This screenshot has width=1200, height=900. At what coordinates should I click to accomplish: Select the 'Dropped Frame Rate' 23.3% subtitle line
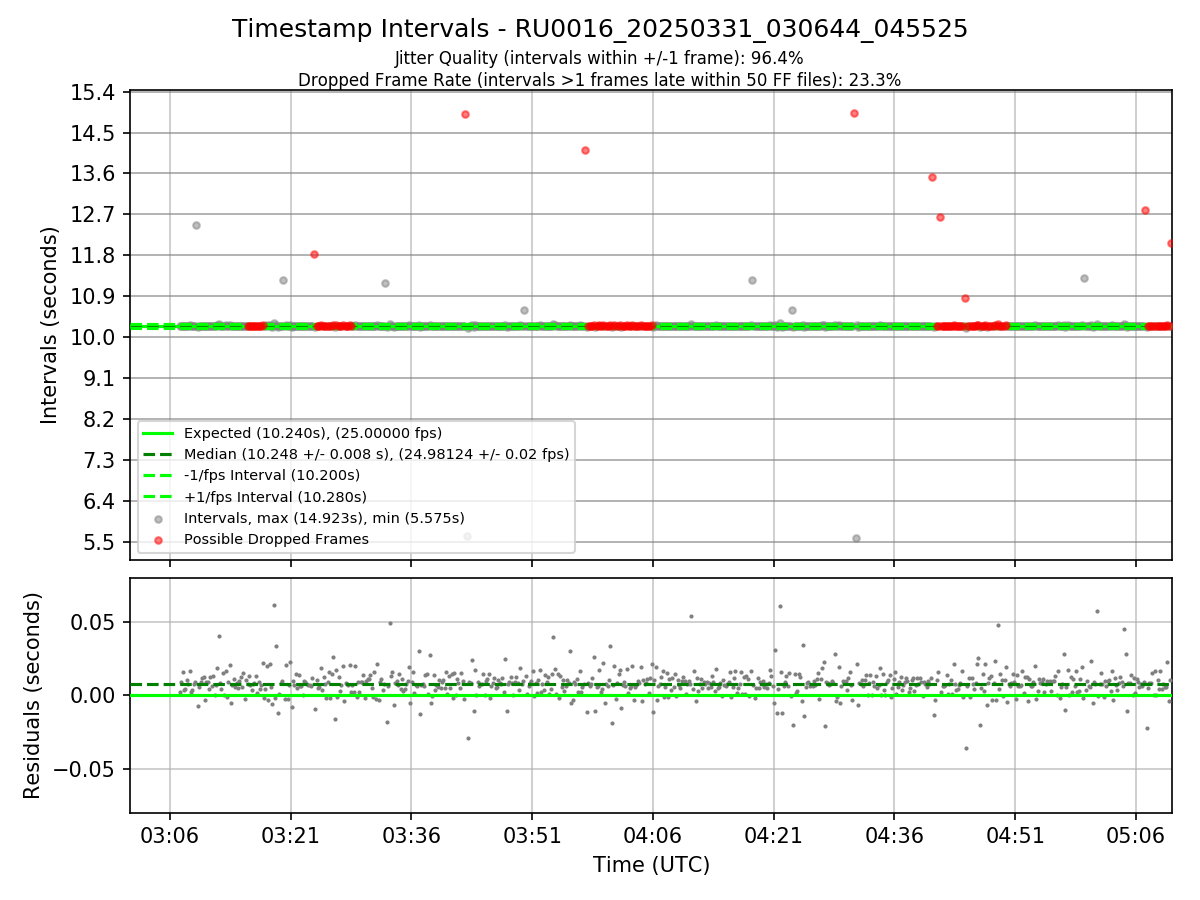tap(600, 80)
